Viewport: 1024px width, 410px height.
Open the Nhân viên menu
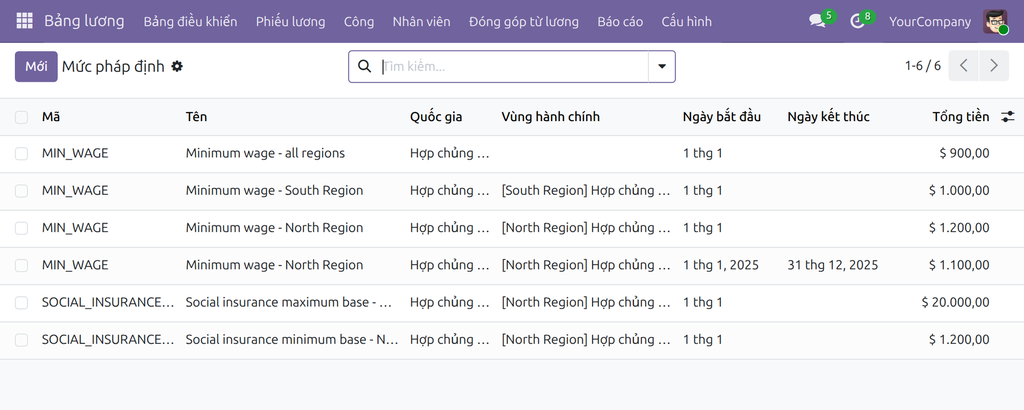click(421, 22)
